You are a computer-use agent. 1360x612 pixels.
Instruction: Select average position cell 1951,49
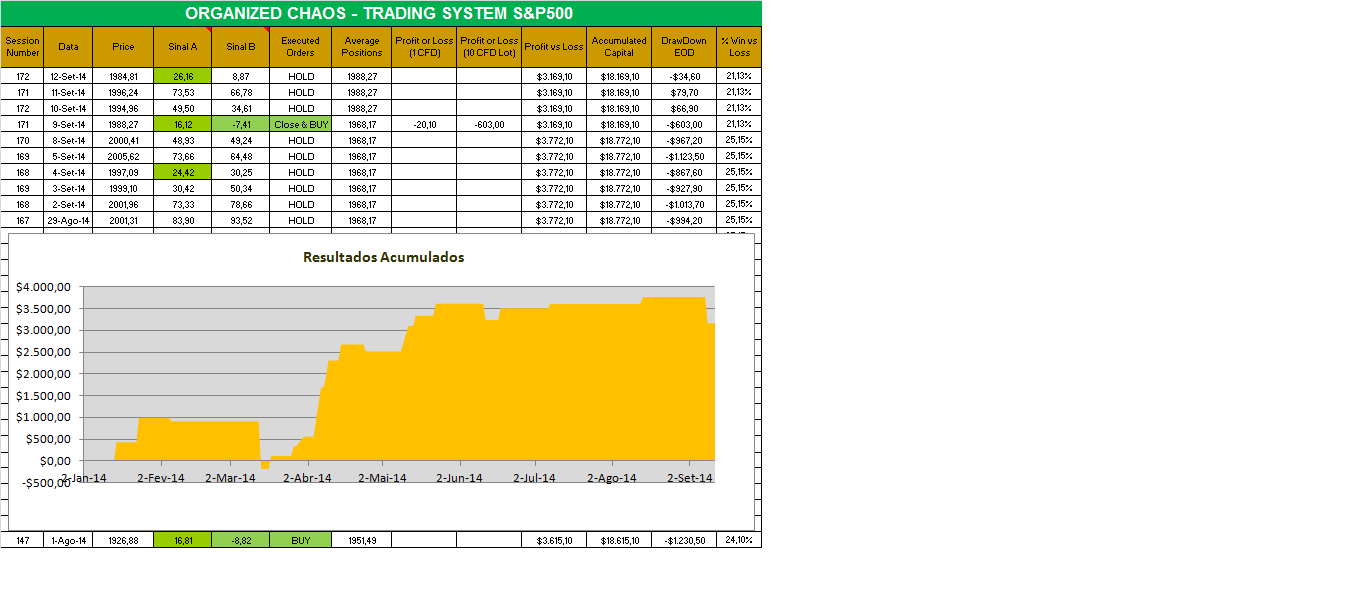362,540
